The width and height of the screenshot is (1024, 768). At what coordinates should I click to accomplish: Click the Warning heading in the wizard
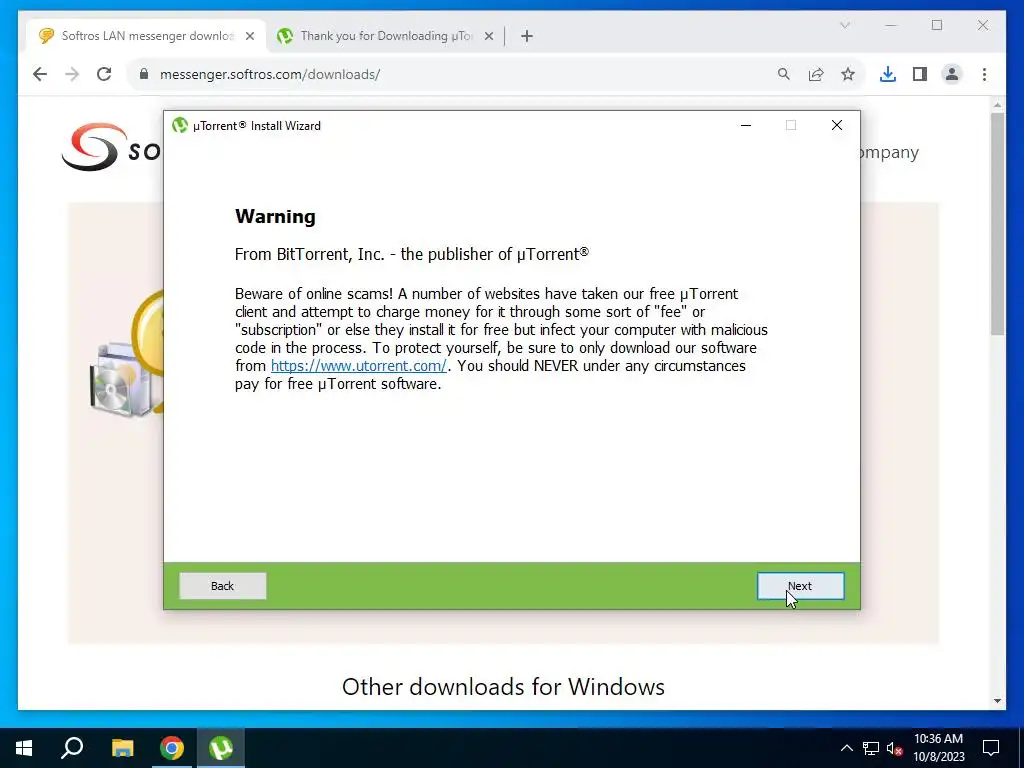click(x=275, y=216)
